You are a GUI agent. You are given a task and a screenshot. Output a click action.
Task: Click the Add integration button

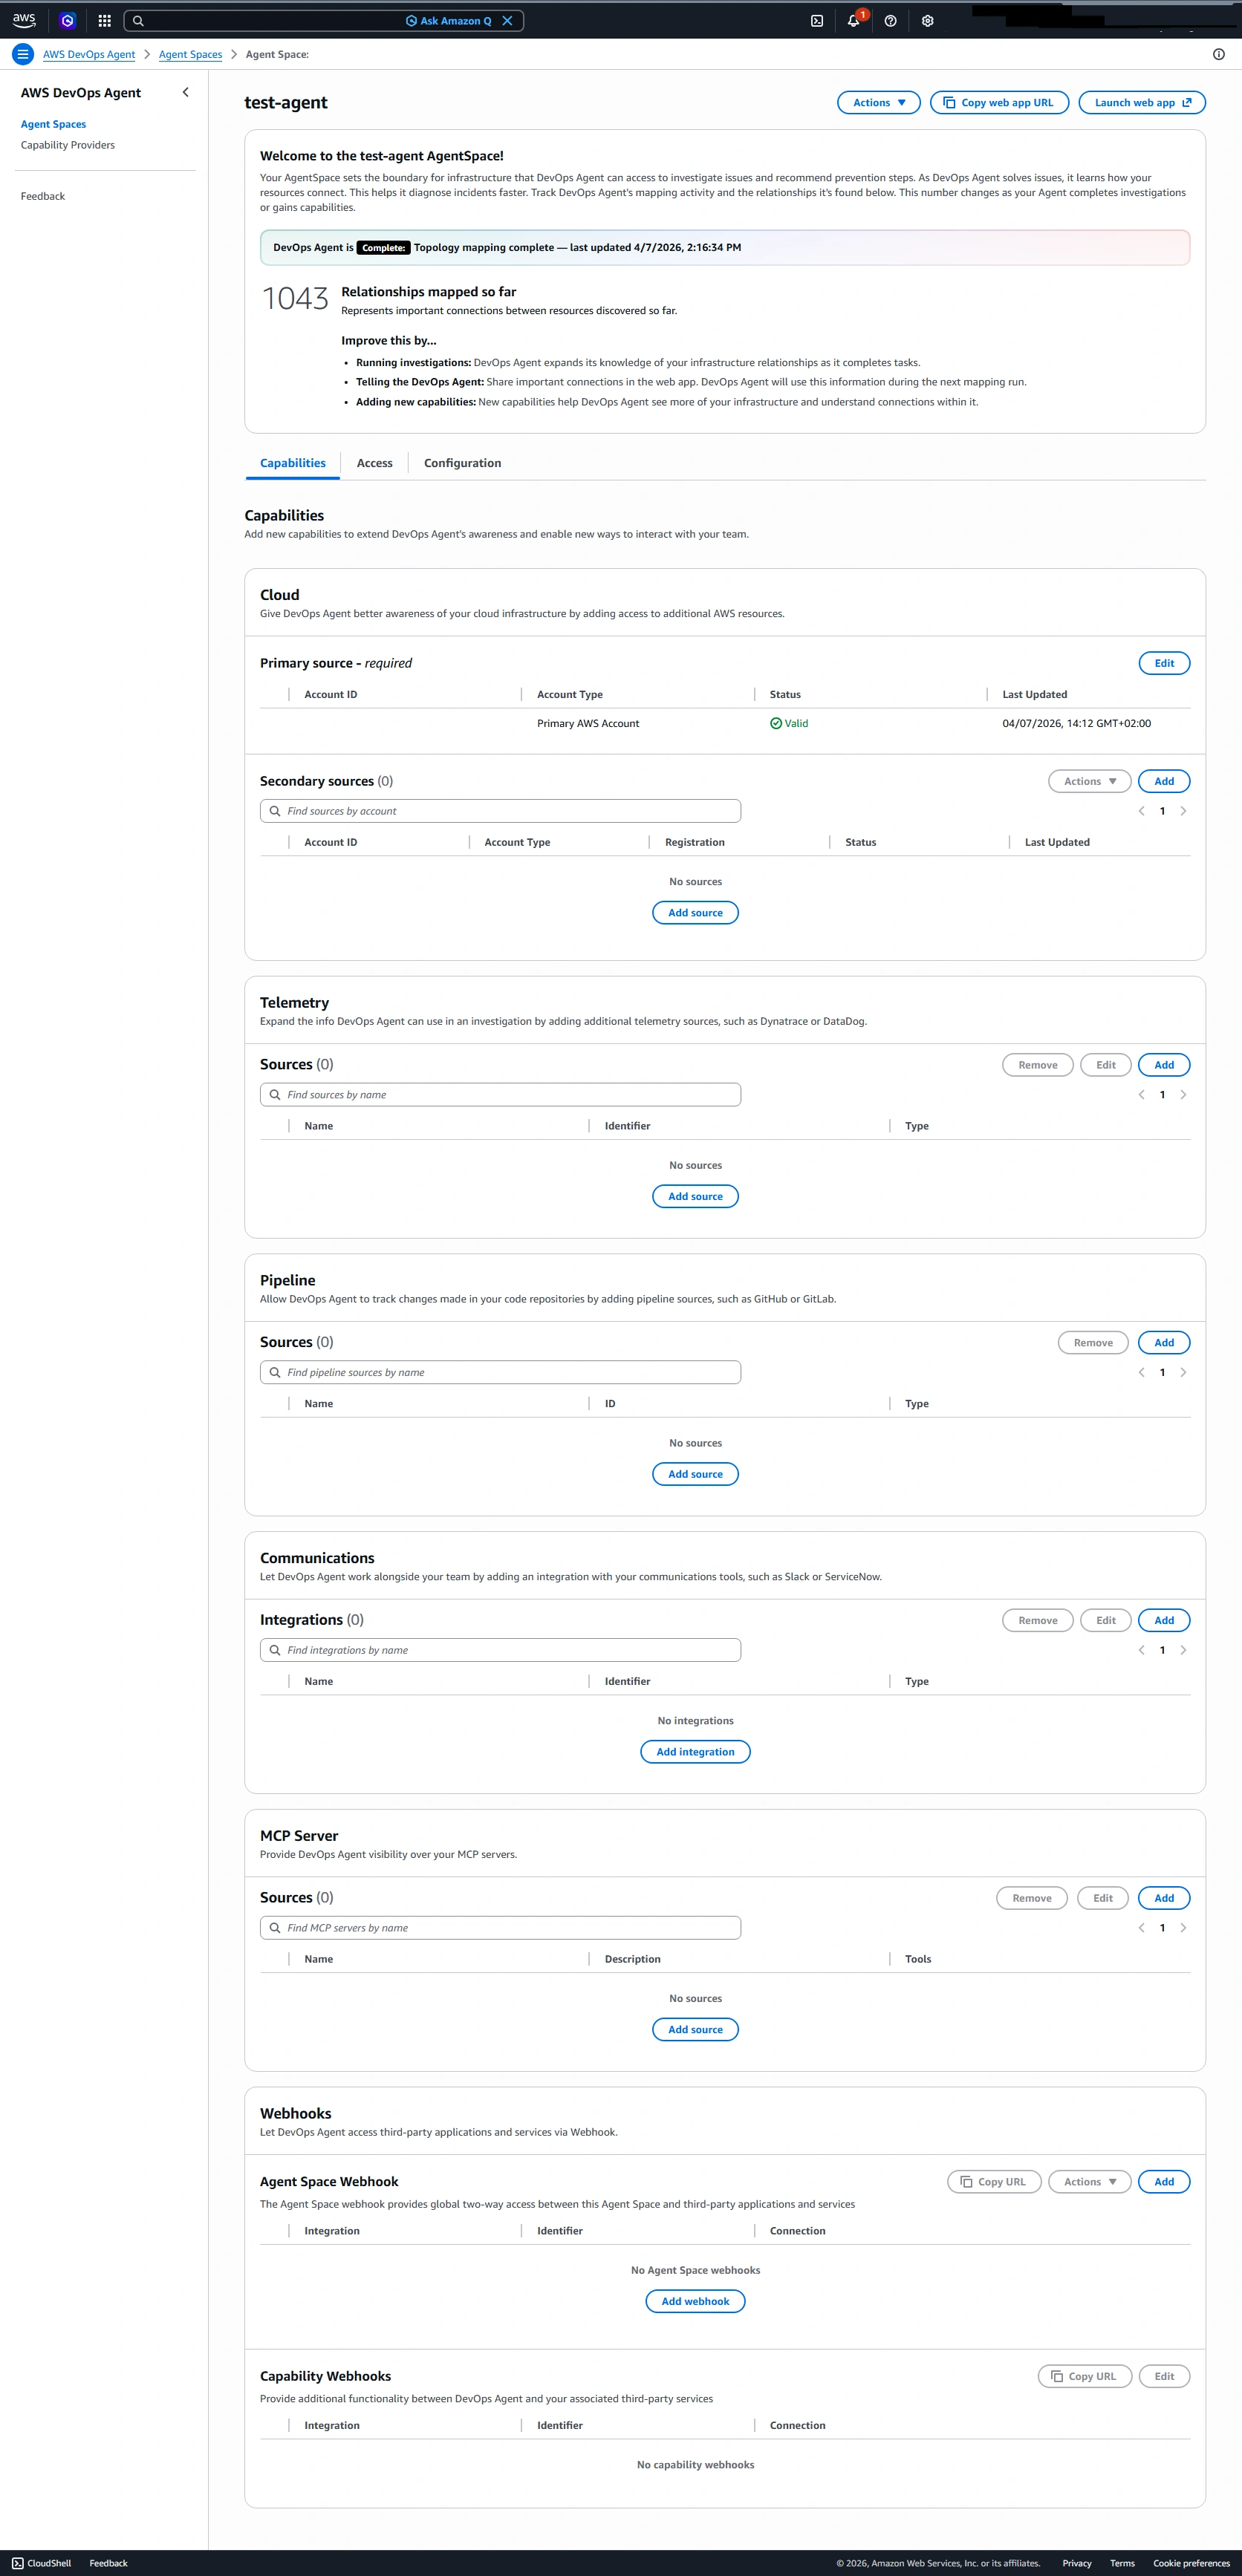(695, 1752)
